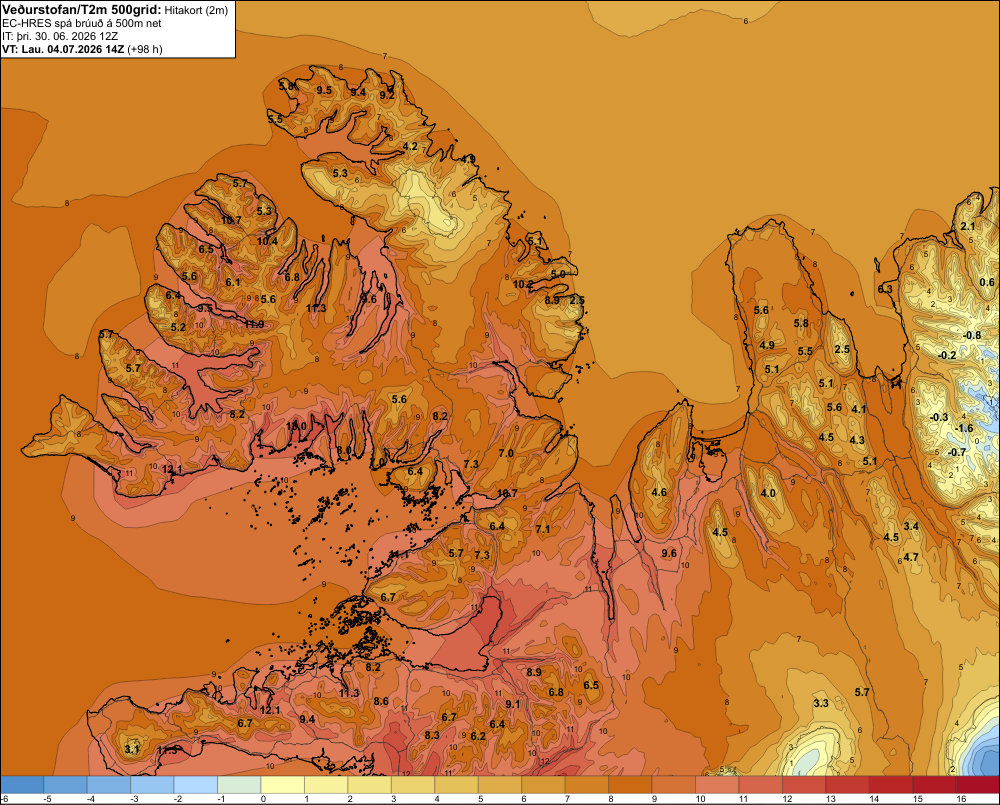
Task: Select the legend swatch between -1 and 0
Action: [x=240, y=785]
